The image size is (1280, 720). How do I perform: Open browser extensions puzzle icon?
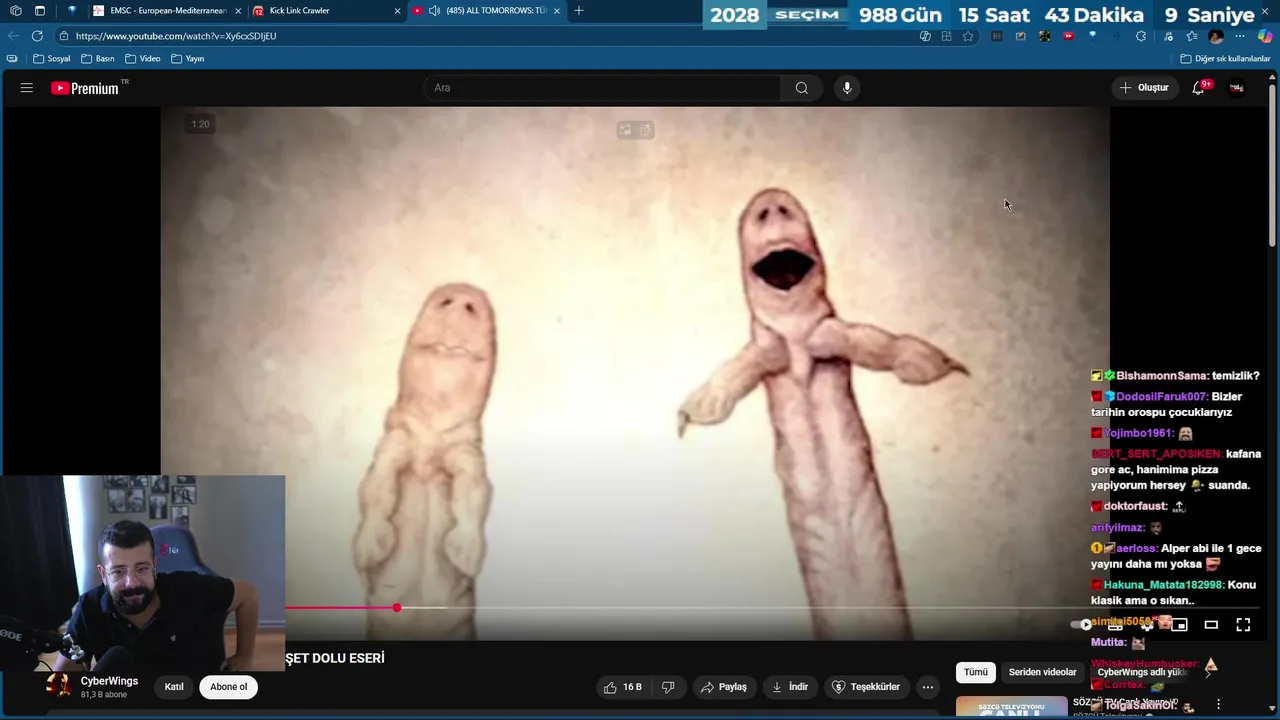[1141, 36]
